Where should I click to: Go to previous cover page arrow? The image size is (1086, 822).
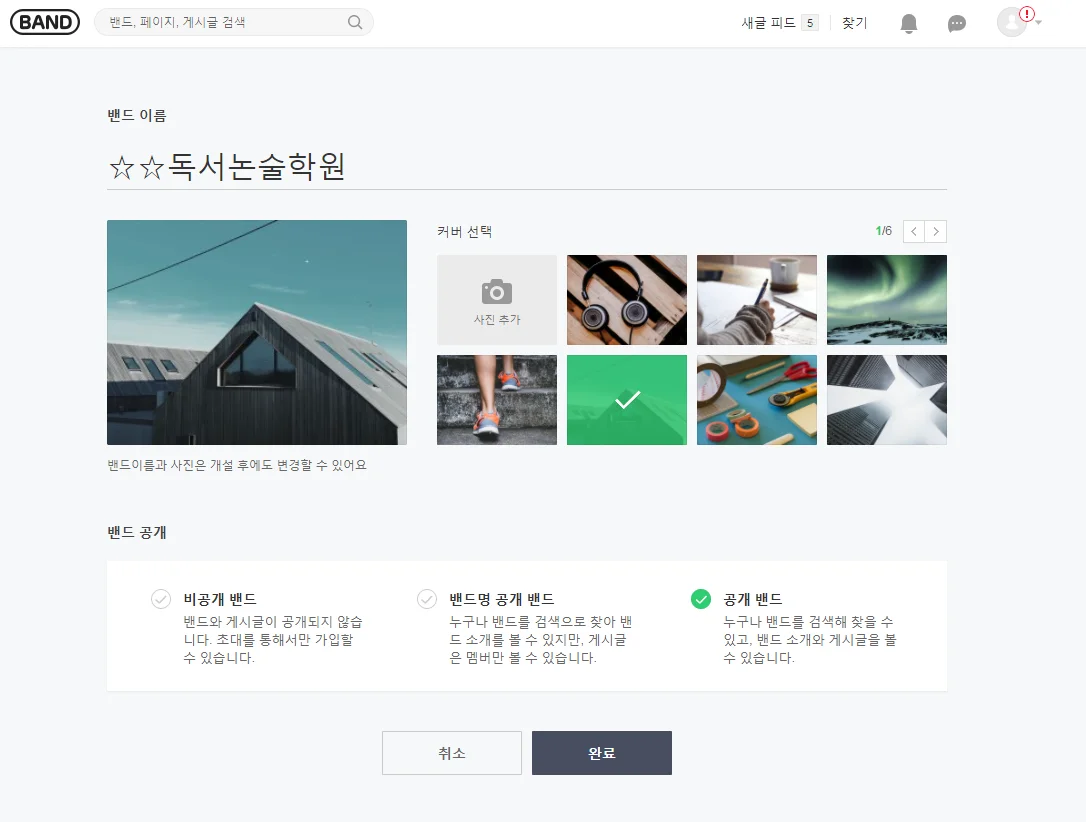pyautogui.click(x=914, y=232)
